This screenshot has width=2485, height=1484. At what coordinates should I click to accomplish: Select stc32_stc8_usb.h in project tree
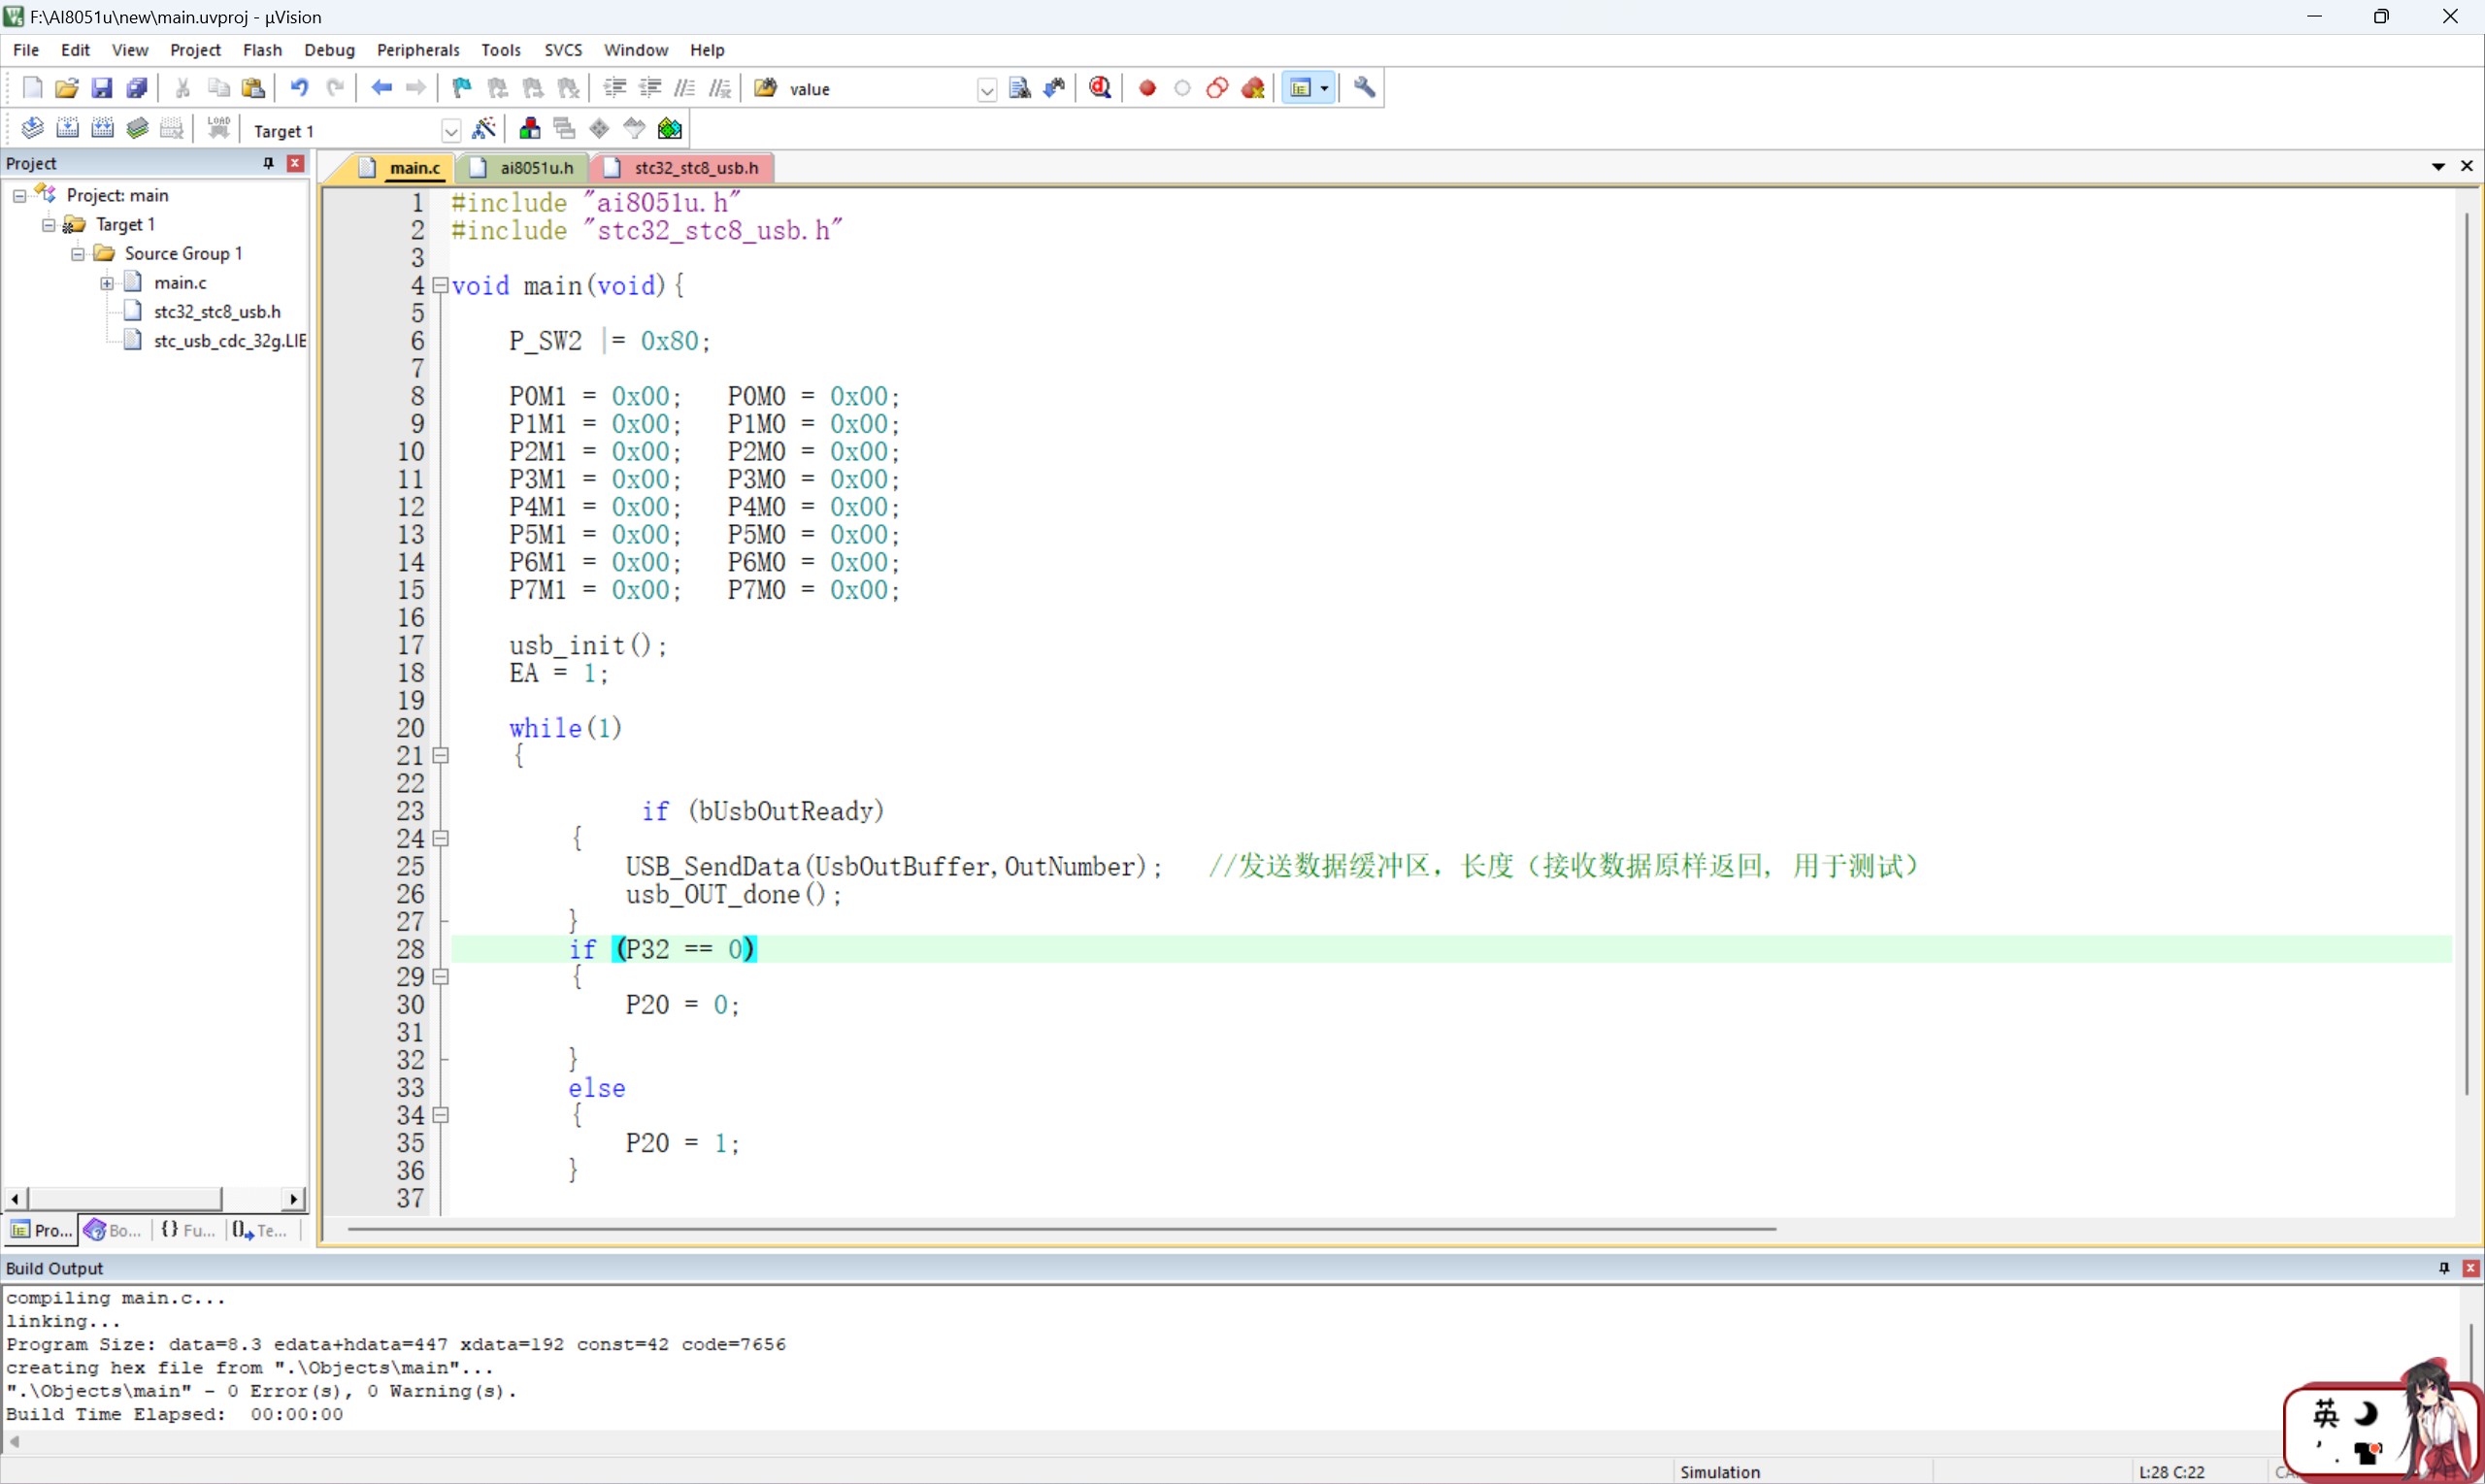217,312
